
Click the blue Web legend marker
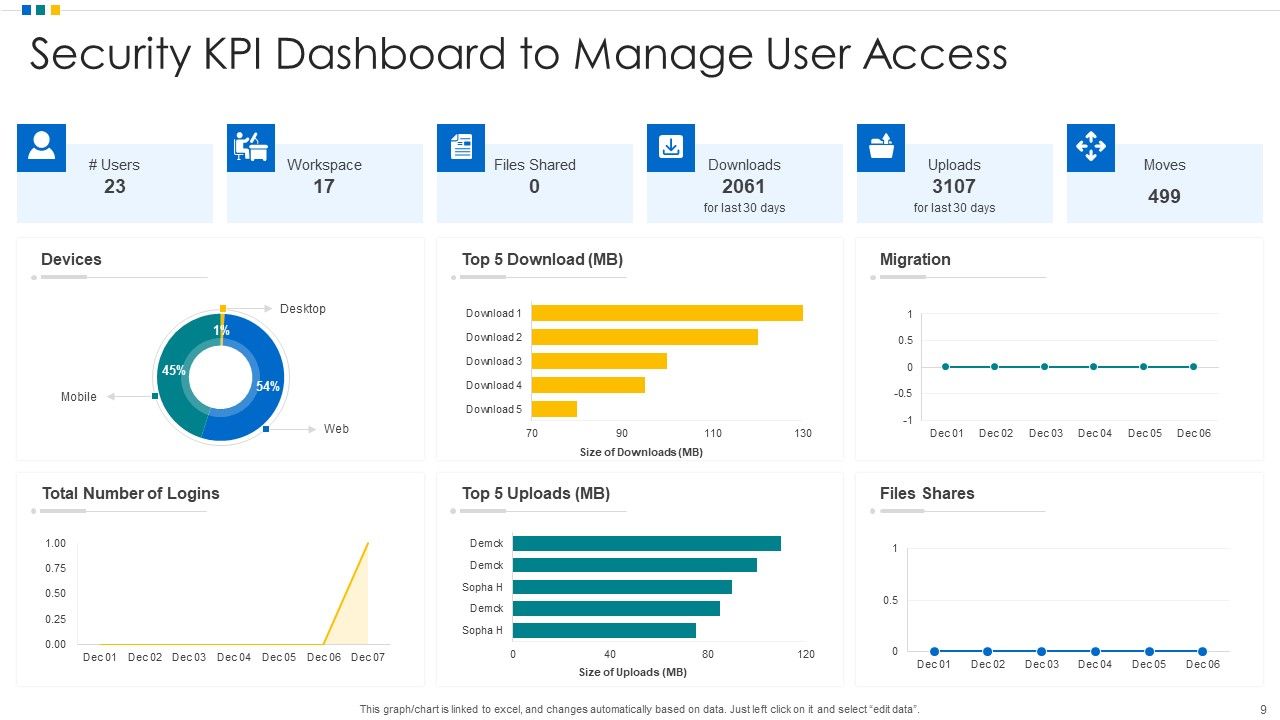(266, 428)
